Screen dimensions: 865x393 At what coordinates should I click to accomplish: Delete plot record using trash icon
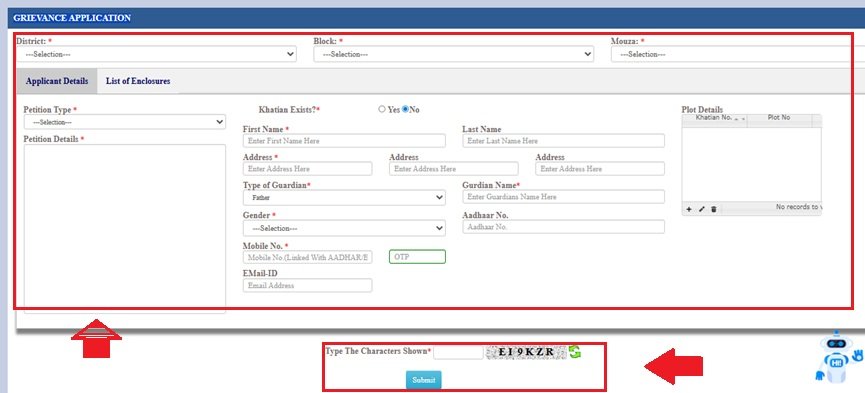pyautogui.click(x=714, y=209)
